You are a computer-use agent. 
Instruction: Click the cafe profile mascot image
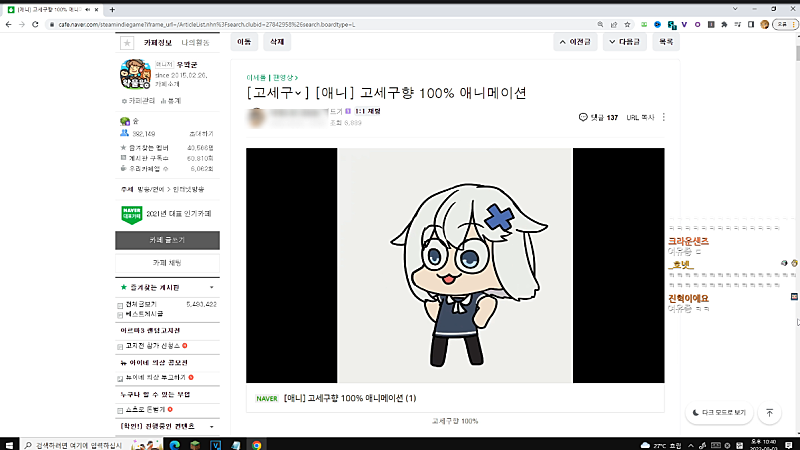click(x=135, y=74)
